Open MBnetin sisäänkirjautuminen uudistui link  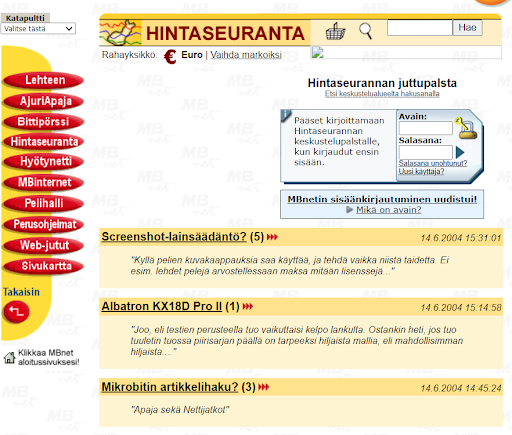point(382,199)
